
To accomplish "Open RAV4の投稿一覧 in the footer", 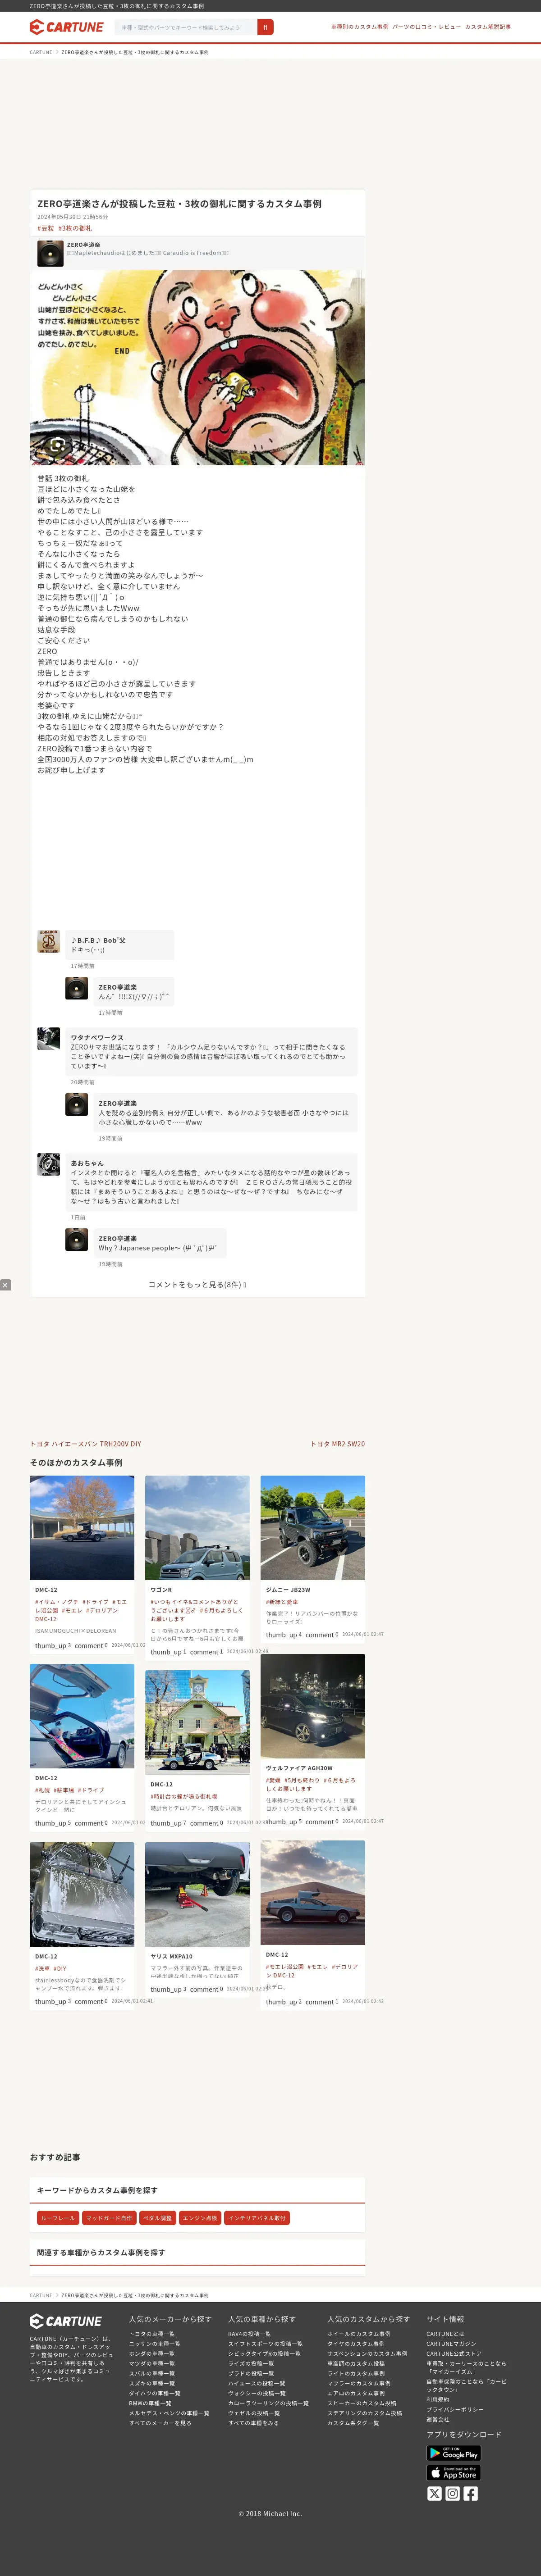I will [249, 2334].
